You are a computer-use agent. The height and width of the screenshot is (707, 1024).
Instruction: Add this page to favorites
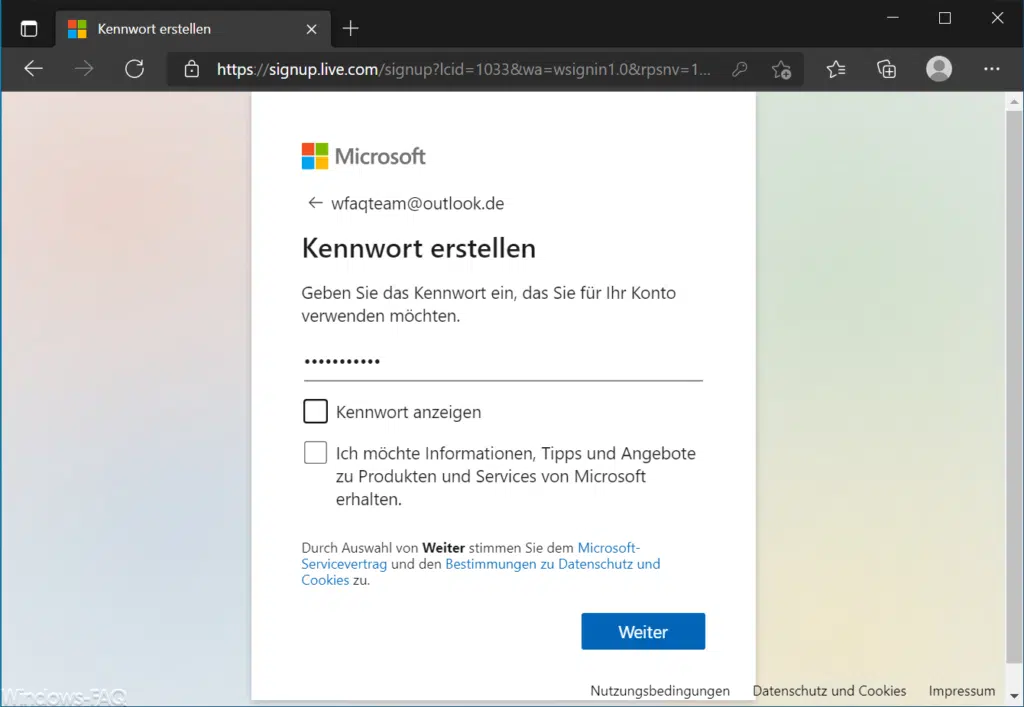point(782,69)
